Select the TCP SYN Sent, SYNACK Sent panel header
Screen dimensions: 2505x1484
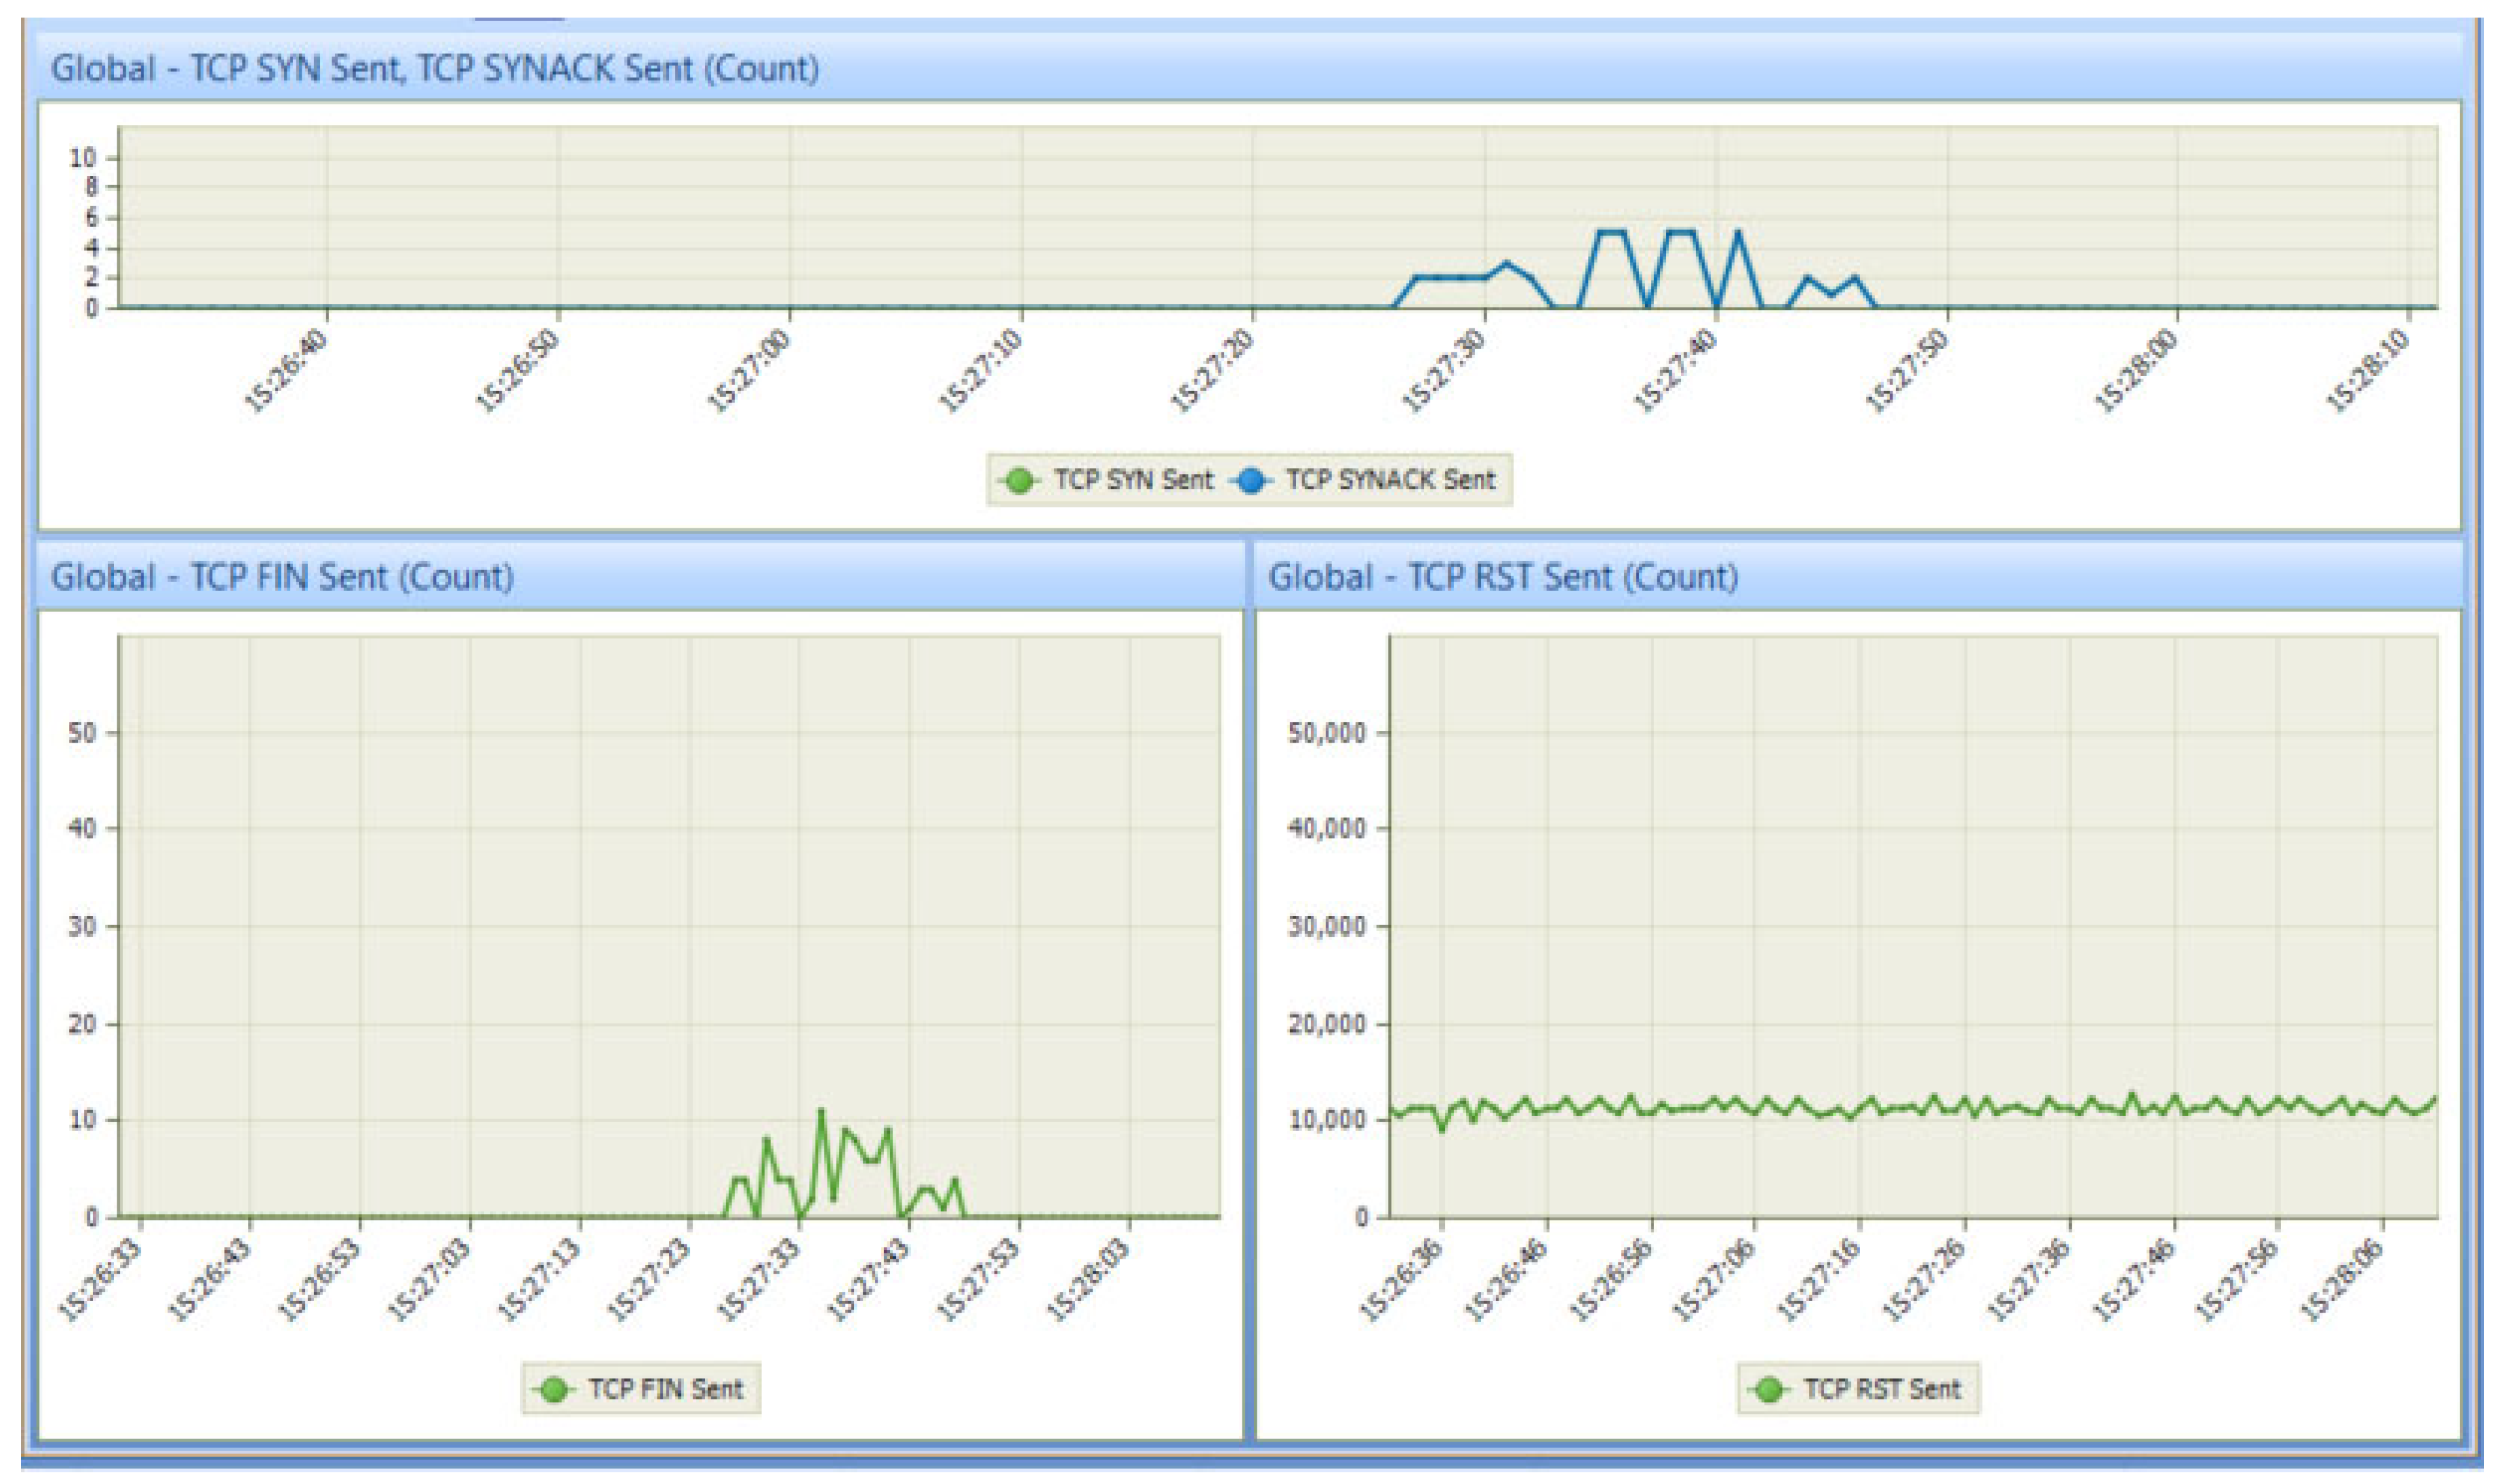click(435, 69)
